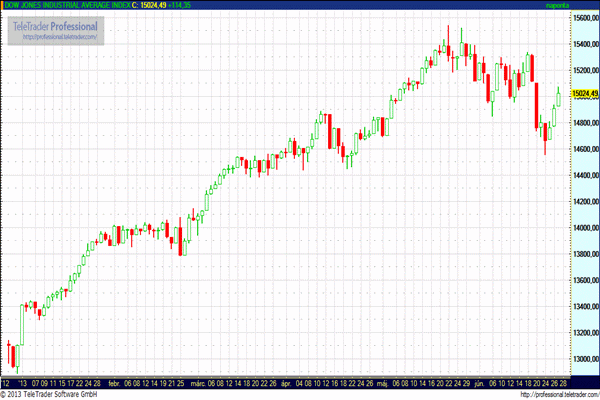This screenshot has height=400, width=600.
Task: Click the TeleTrader Software GmbH copyright text
Action: click(52, 394)
